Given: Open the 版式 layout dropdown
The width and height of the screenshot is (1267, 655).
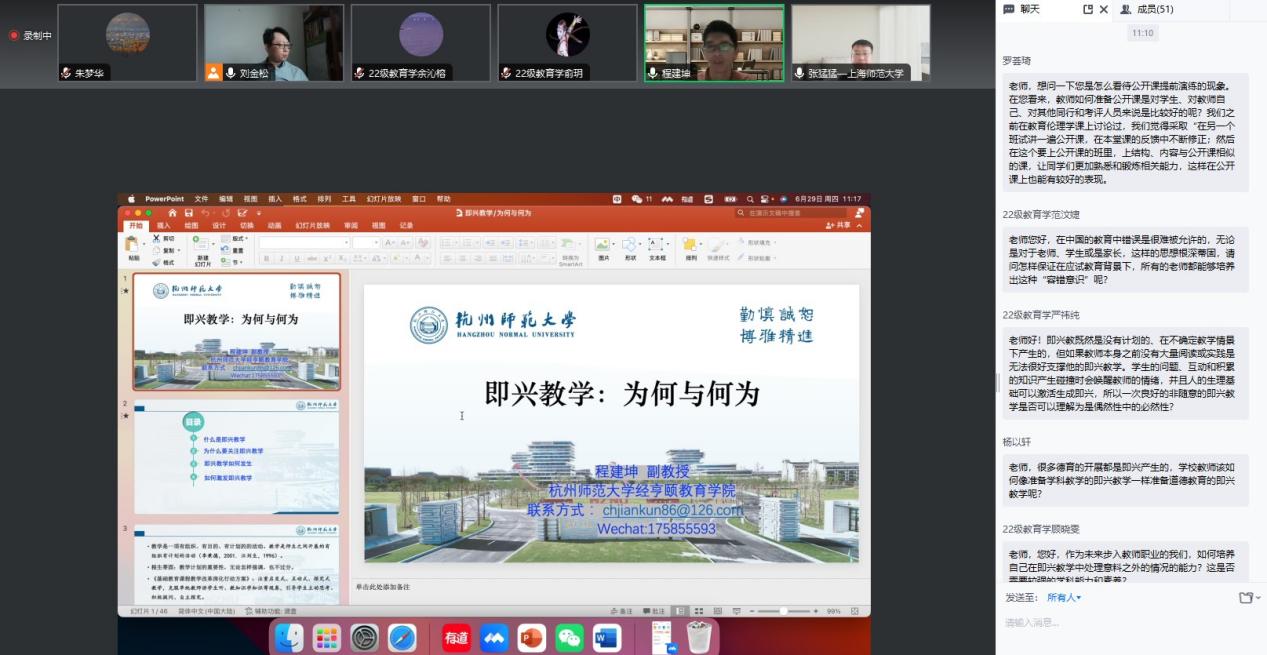Looking at the screenshot, I should pyautogui.click(x=238, y=239).
